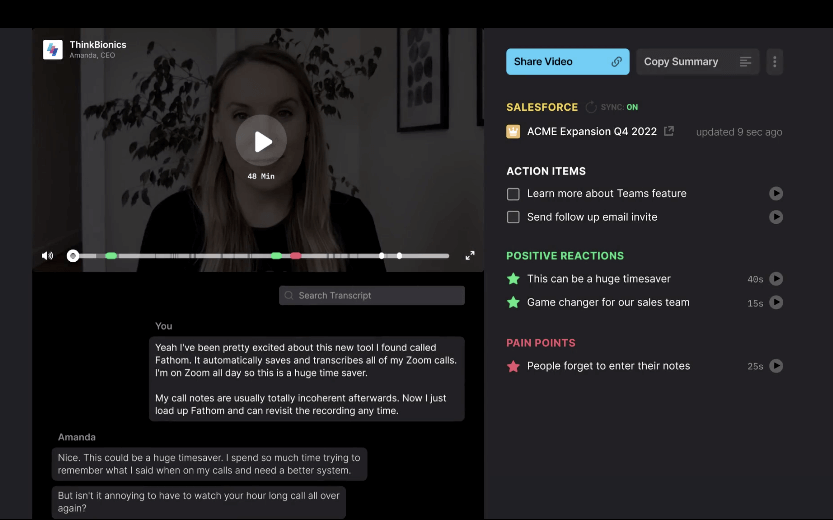
Task: Play clip for 'This can be a huge timesaver'
Action: coord(776,279)
